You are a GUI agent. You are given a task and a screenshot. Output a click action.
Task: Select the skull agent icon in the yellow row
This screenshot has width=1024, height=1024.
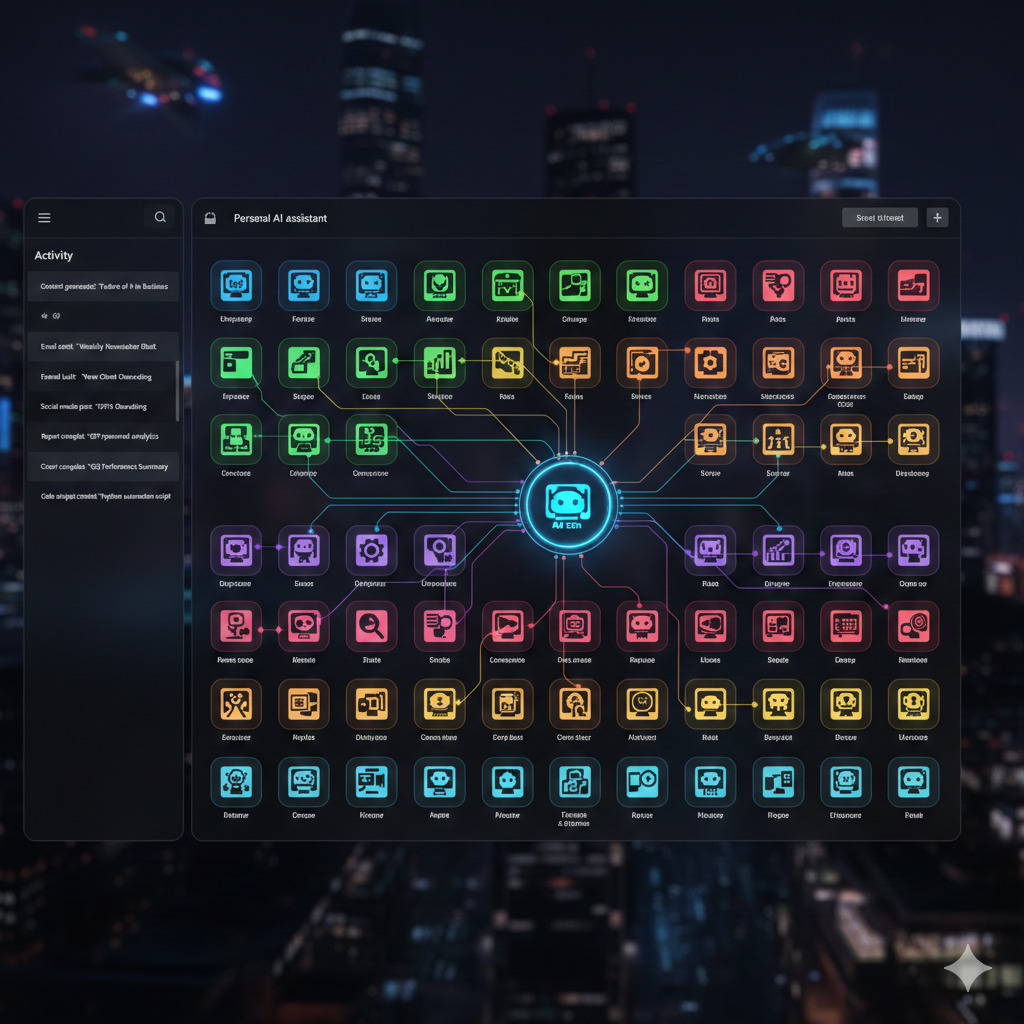click(x=778, y=708)
